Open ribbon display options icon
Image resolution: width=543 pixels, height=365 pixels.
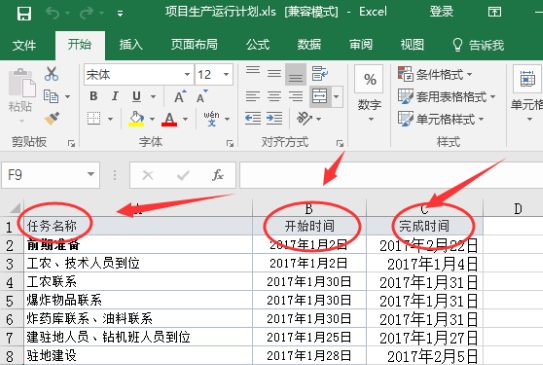click(494, 12)
